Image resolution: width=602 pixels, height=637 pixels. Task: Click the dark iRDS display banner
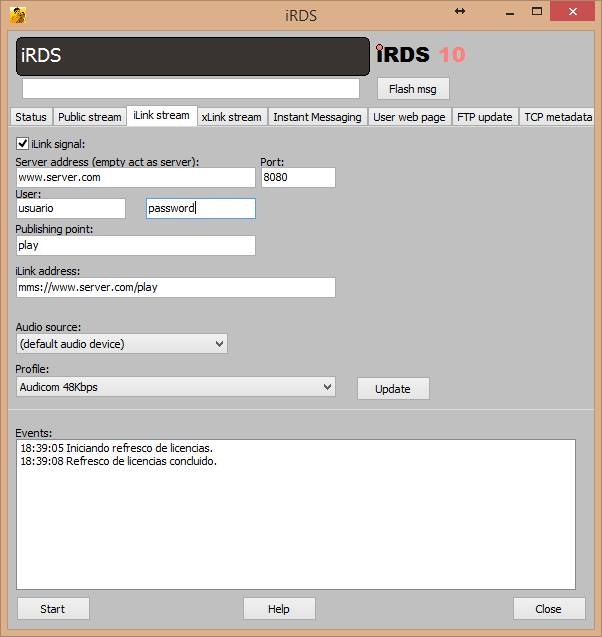(x=193, y=56)
